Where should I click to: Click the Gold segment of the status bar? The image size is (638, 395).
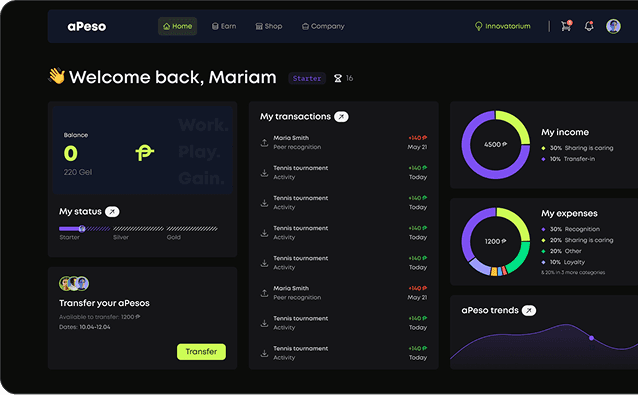click(x=192, y=229)
